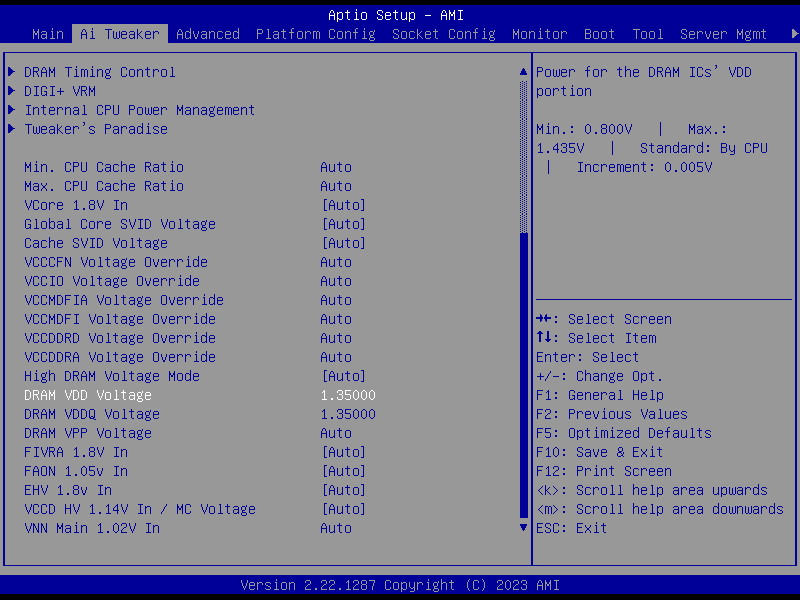Select the VCCMDFI Voltage Override value
The image size is (800, 600).
(x=336, y=319)
